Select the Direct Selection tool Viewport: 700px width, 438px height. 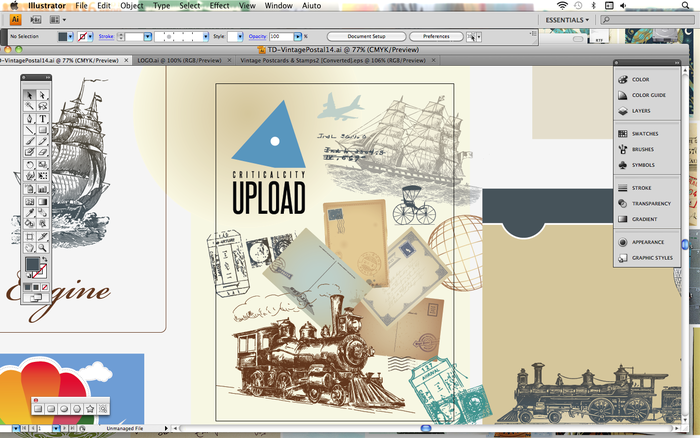[42, 95]
